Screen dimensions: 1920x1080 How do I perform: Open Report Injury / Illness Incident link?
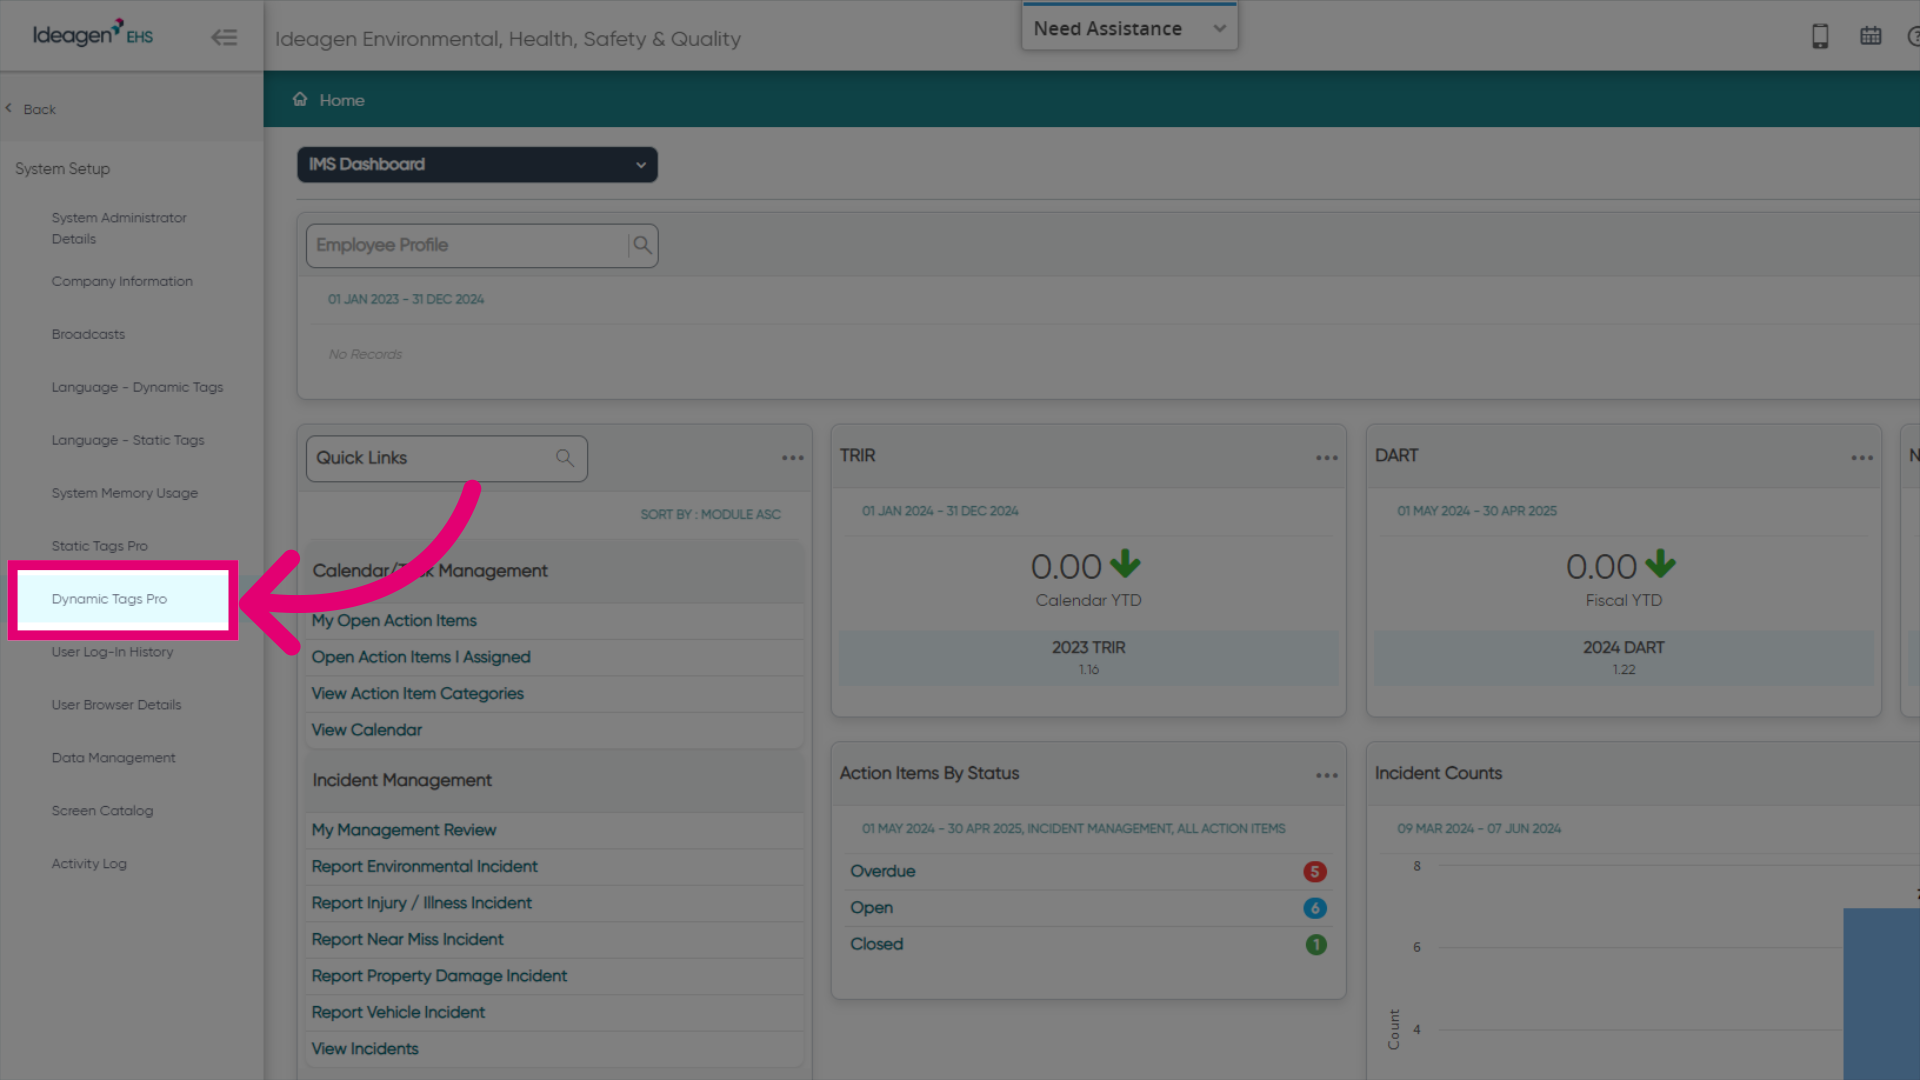point(421,904)
